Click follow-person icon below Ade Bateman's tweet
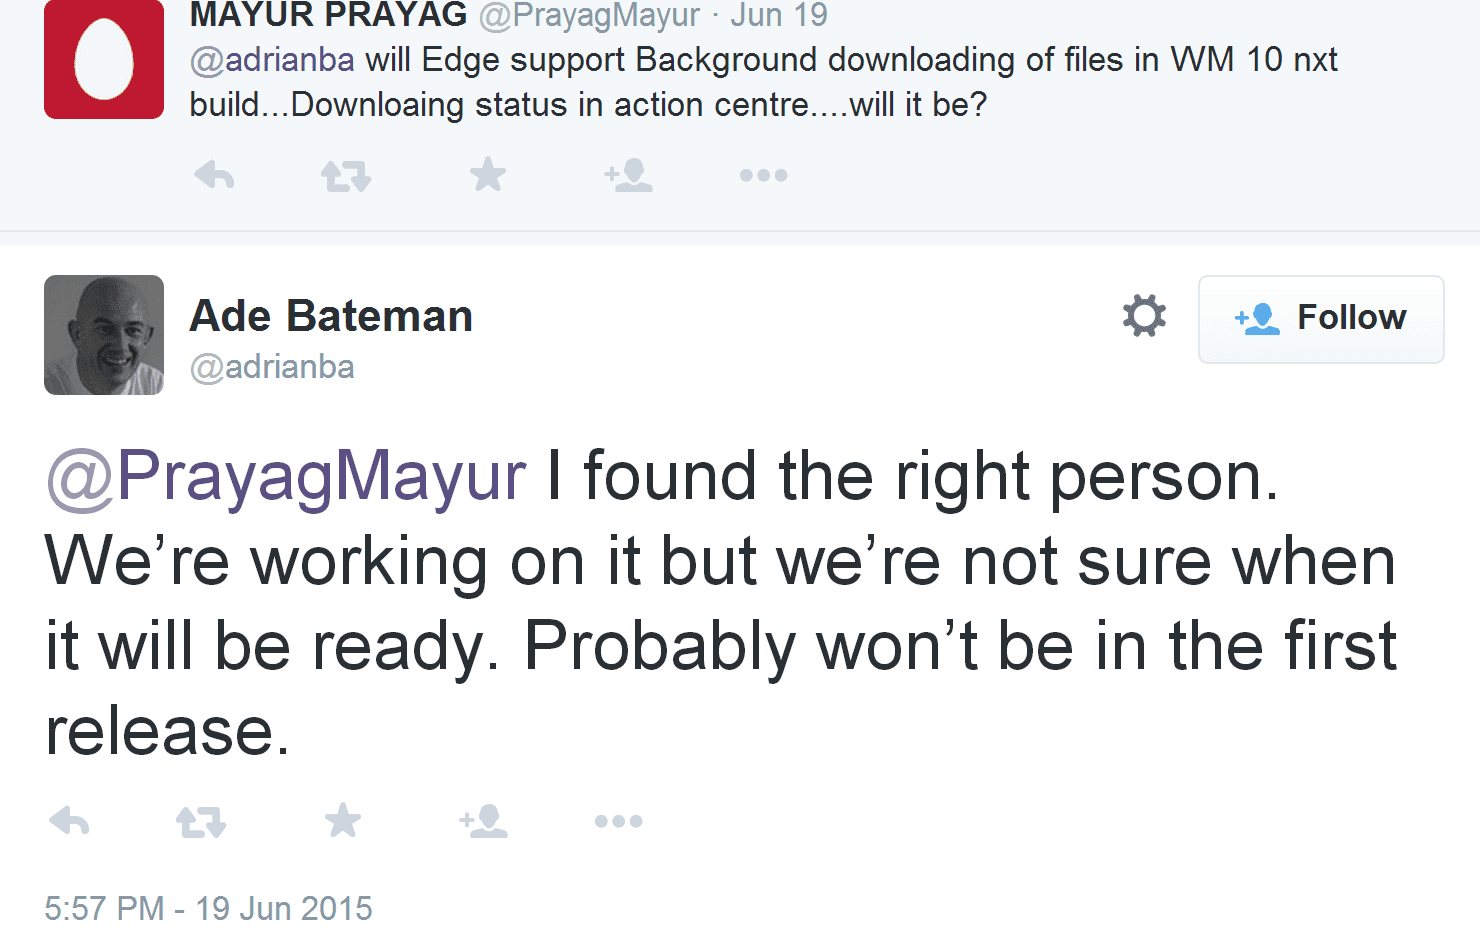 click(x=483, y=821)
